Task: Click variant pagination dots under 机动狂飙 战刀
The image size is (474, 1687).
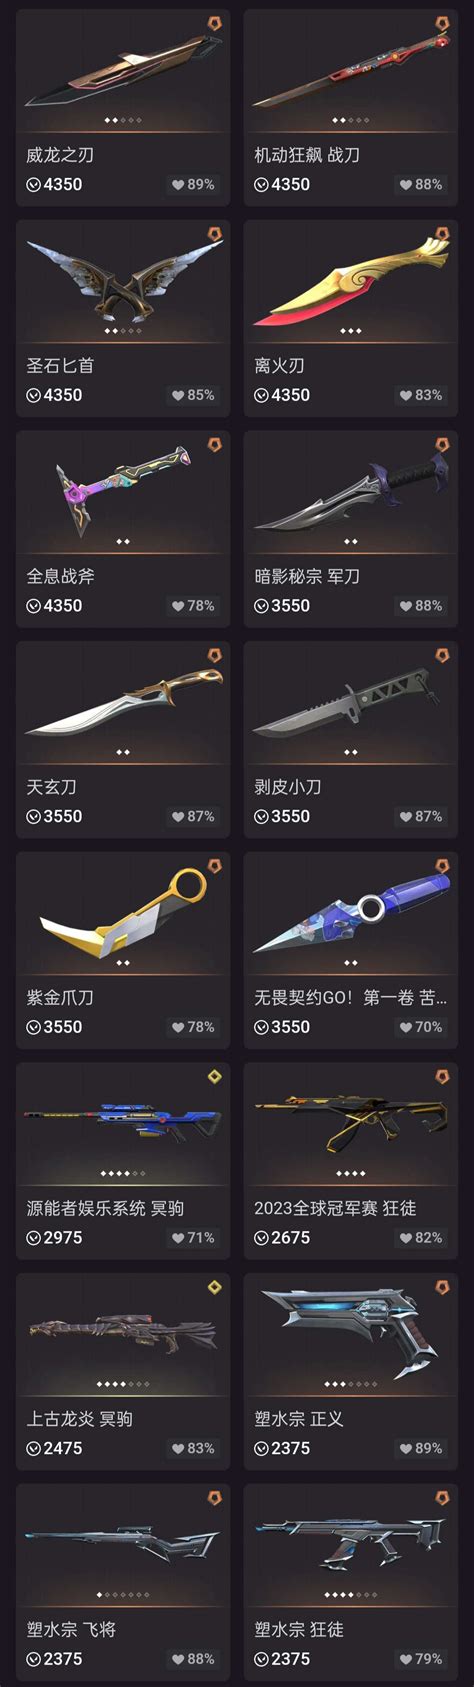Action: [351, 120]
